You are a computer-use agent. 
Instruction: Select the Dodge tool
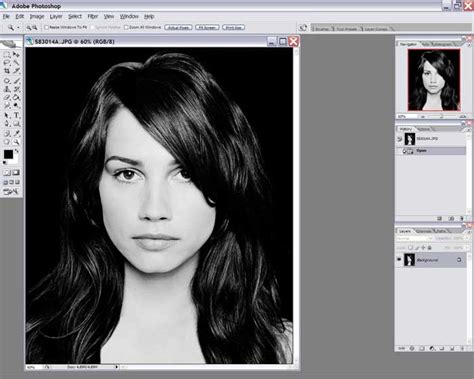[16, 106]
